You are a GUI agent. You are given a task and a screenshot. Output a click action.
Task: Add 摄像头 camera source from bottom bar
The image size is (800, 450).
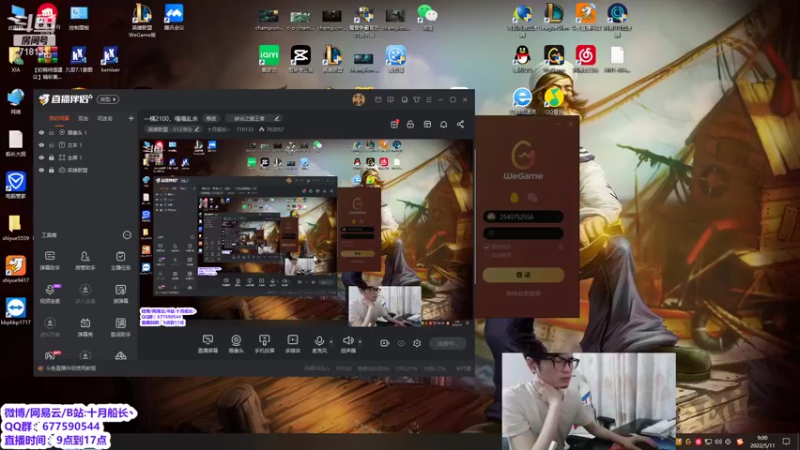tap(236, 344)
